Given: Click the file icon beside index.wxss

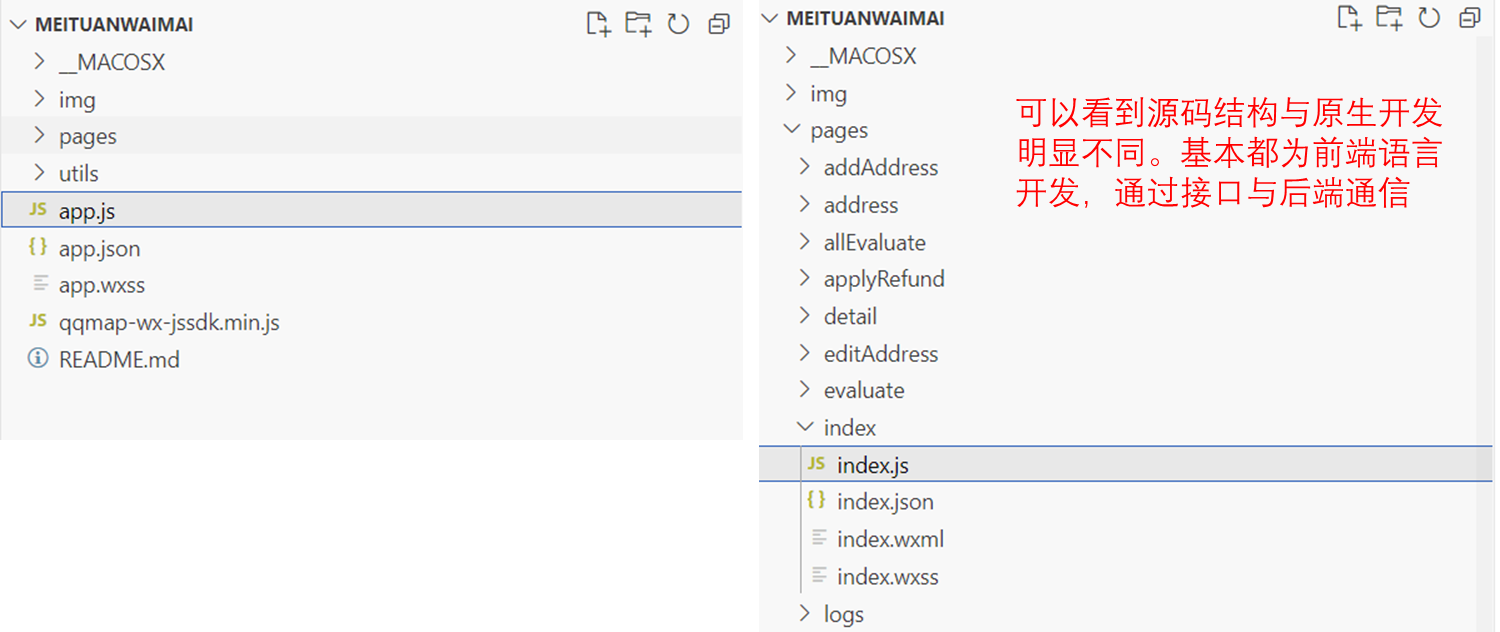Looking at the screenshot, I should [818, 575].
